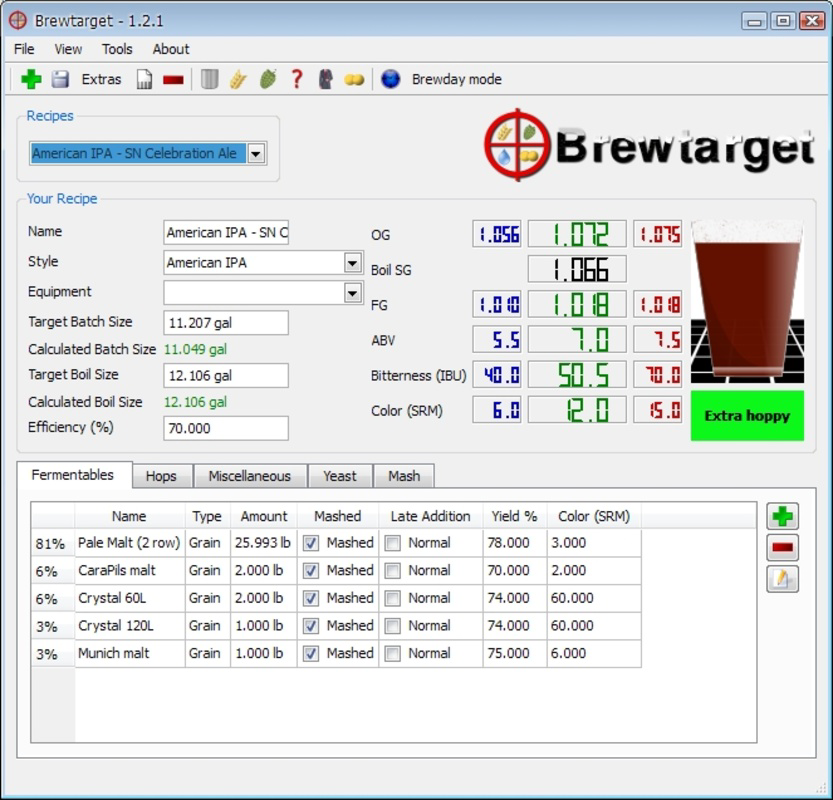Click Brewday mode toolbar button
Screen dimensions: 833x800
click(x=457, y=79)
